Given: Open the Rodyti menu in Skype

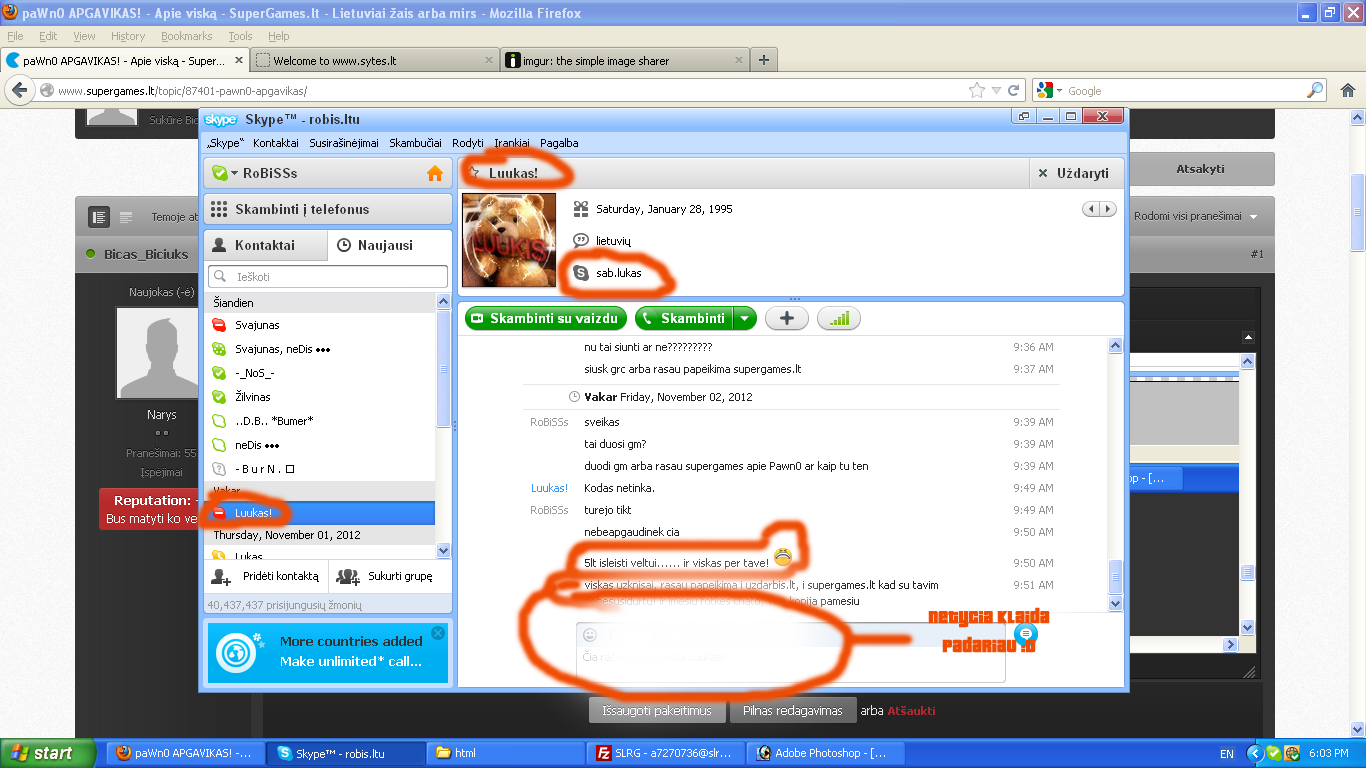Looking at the screenshot, I should click(468, 143).
